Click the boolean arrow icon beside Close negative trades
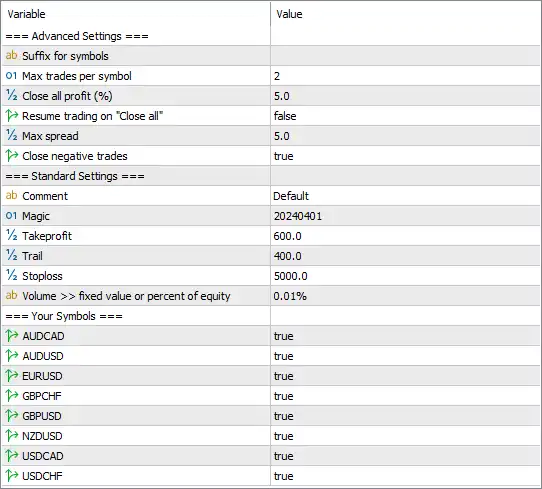The image size is (542, 489). [11, 156]
